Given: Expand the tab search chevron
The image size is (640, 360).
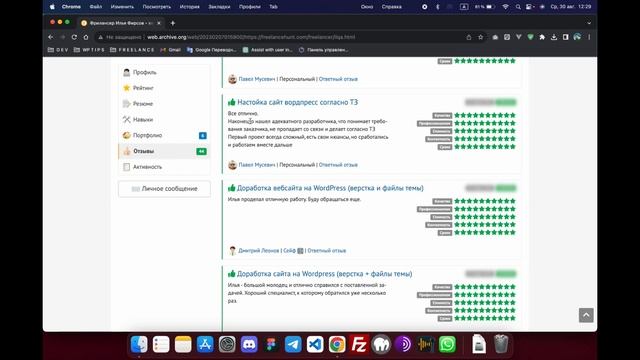Looking at the screenshot, I should pyautogui.click(x=589, y=23).
